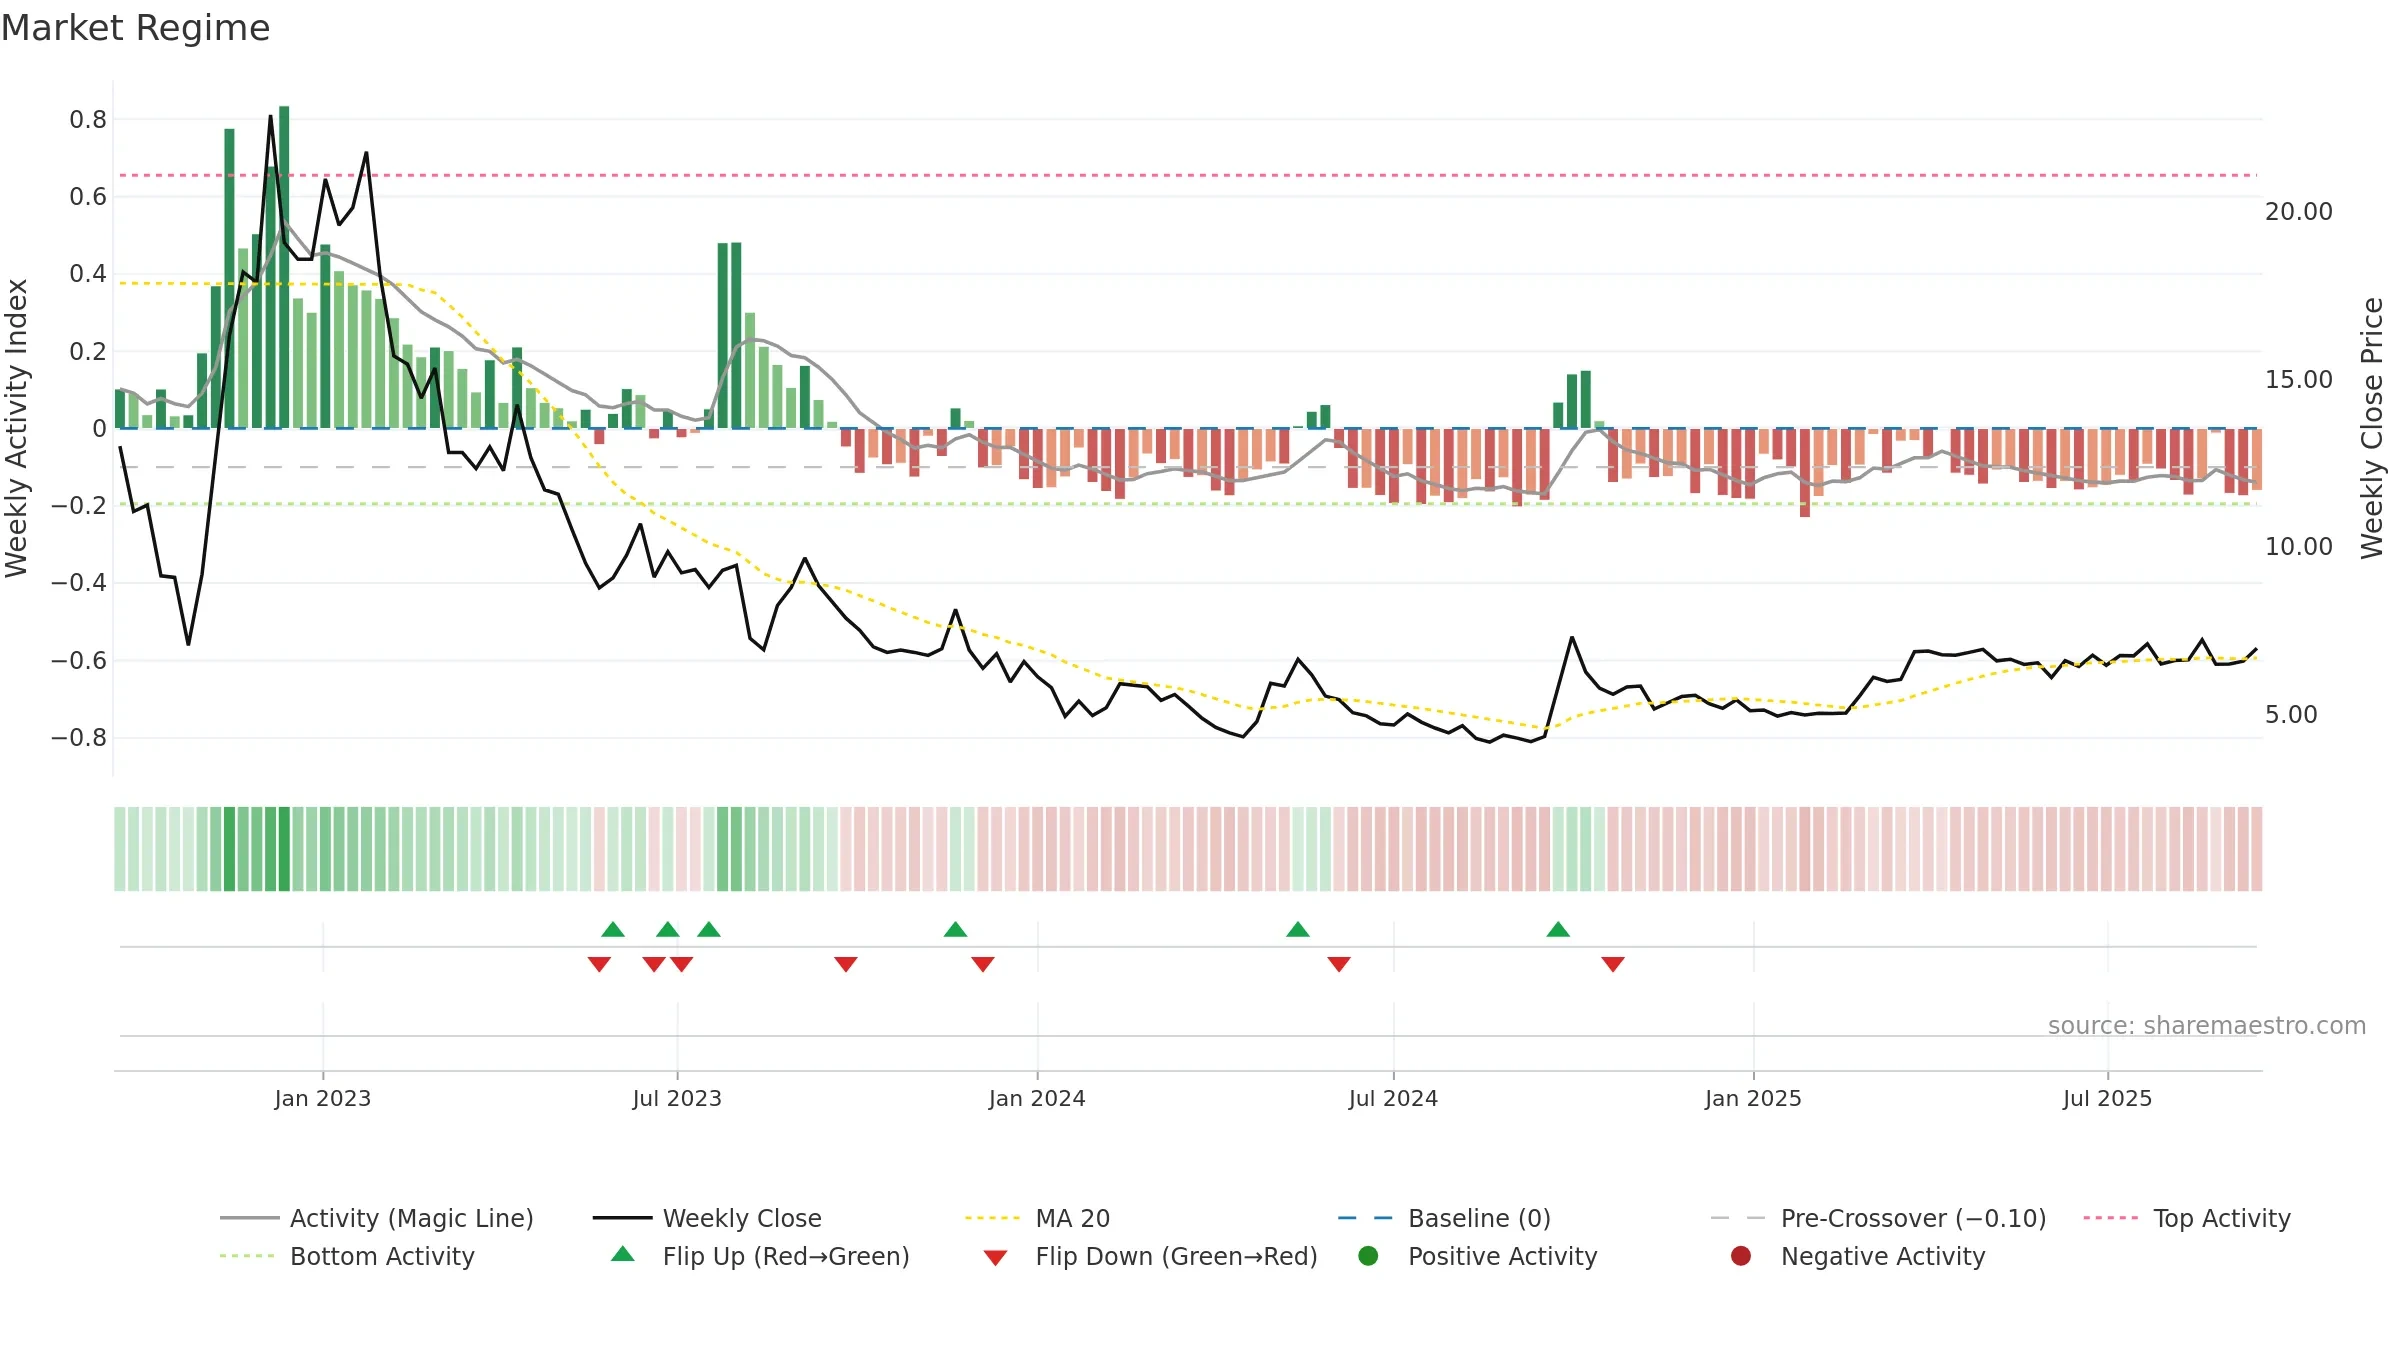
Task: Click the first red flip-down triangle marker
Action: [599, 964]
